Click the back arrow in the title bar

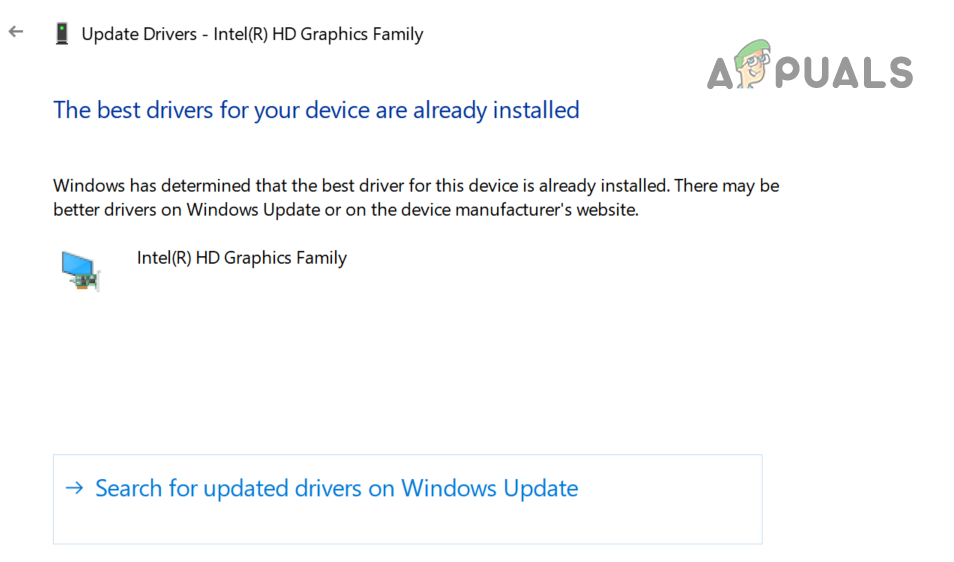coord(16,32)
